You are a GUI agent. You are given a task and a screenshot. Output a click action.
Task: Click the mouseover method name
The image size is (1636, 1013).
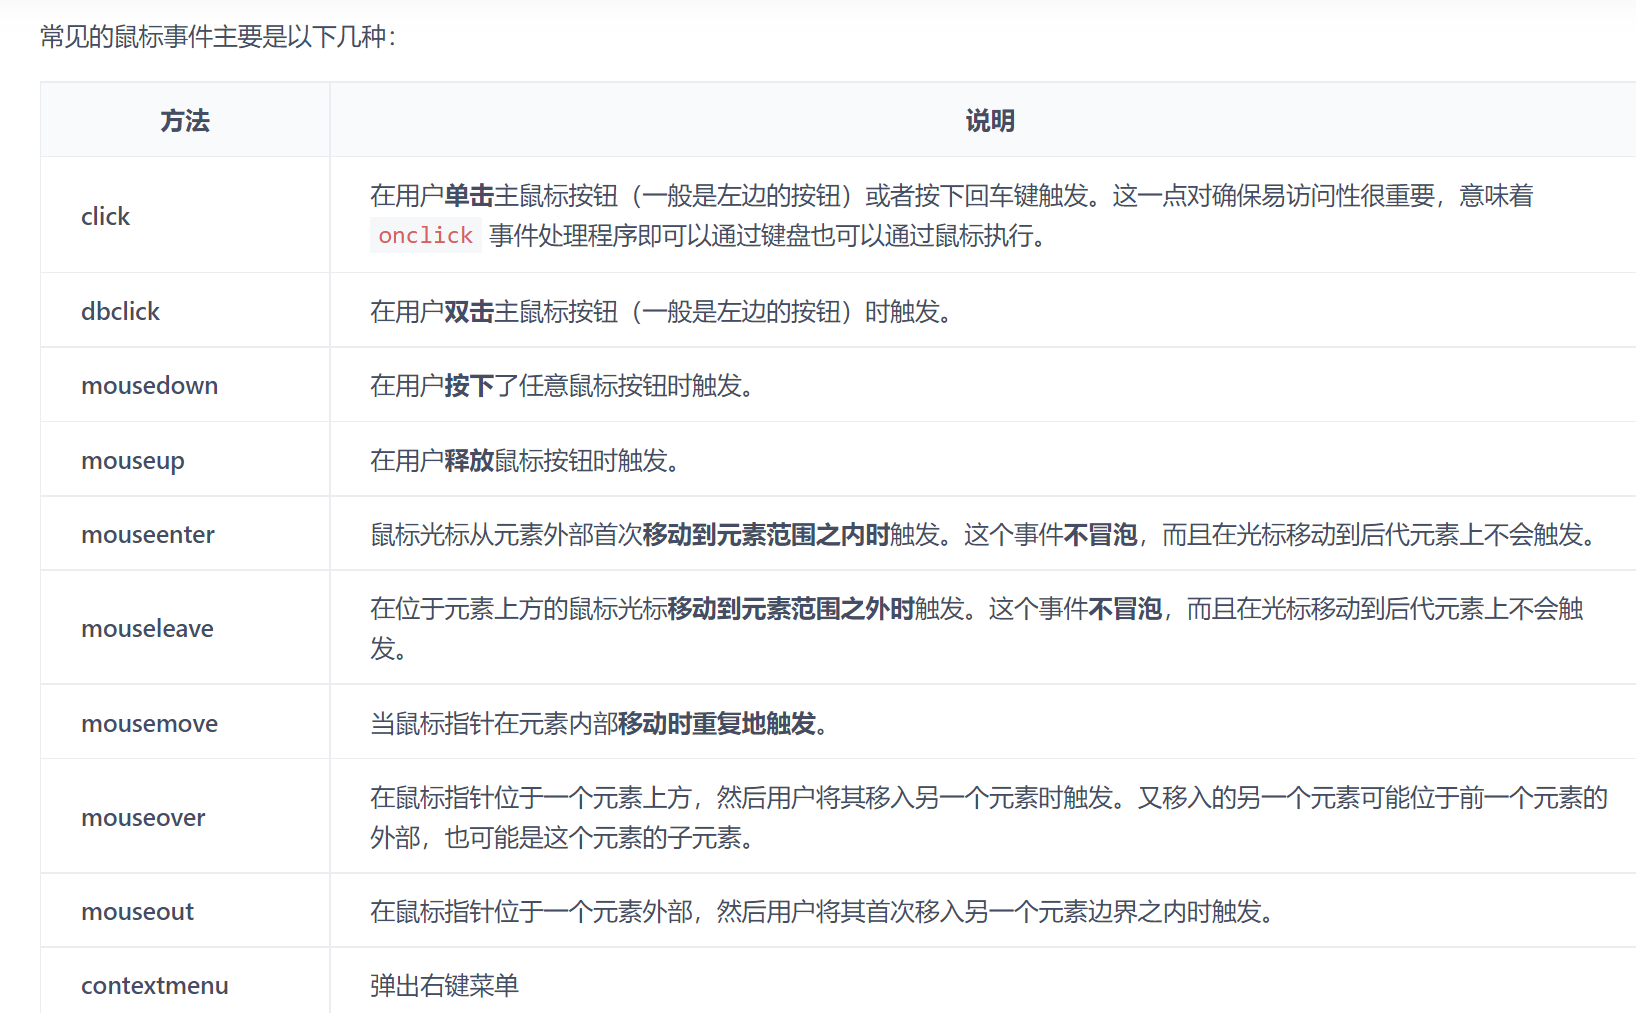pyautogui.click(x=143, y=818)
